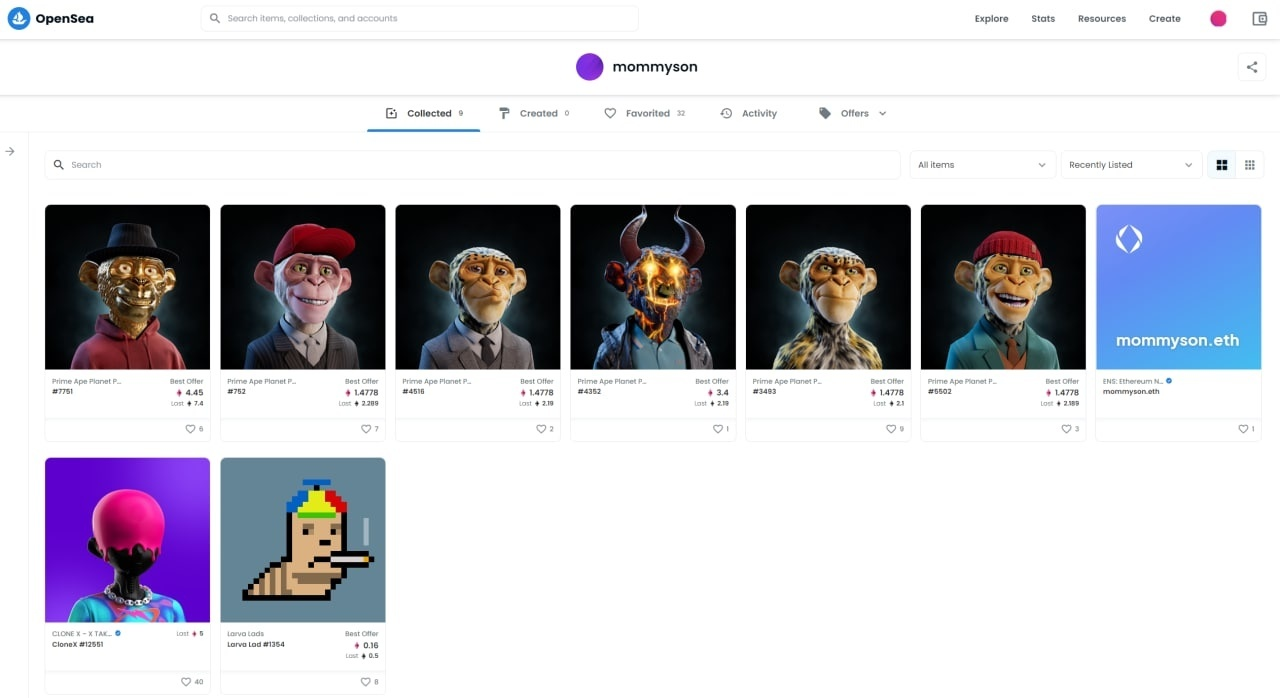Open the Stats menu

[x=1043, y=19]
